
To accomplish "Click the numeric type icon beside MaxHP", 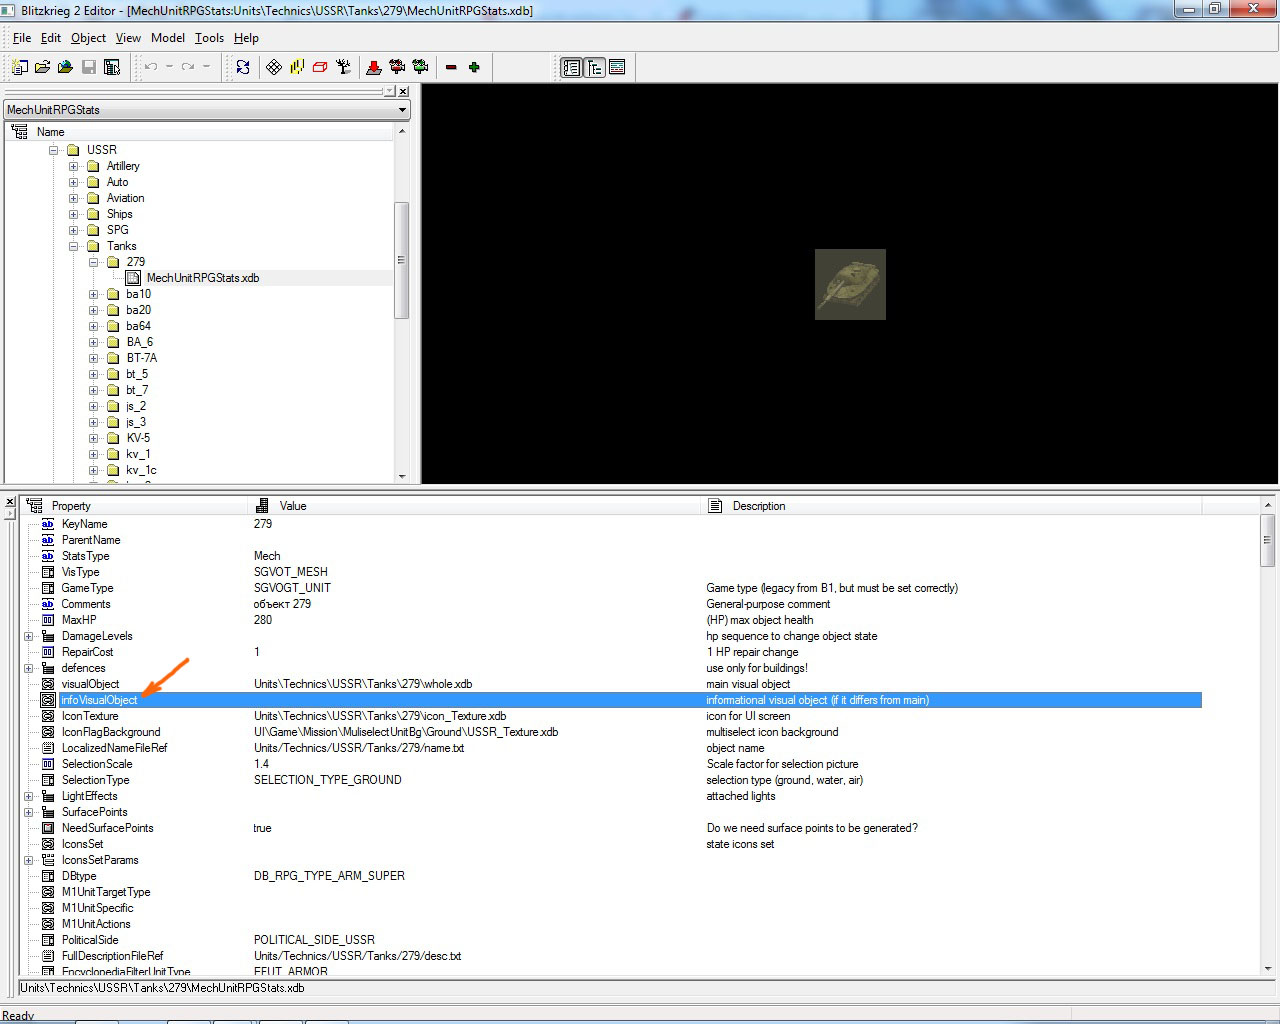I will click(48, 620).
